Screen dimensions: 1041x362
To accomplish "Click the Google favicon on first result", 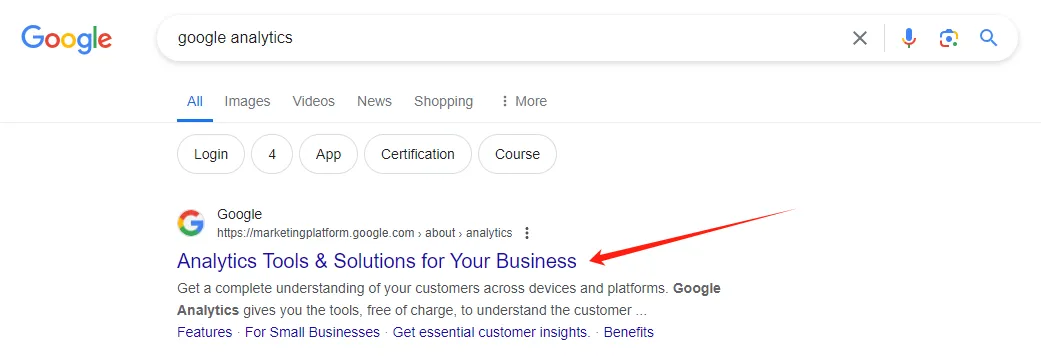I will (191, 223).
